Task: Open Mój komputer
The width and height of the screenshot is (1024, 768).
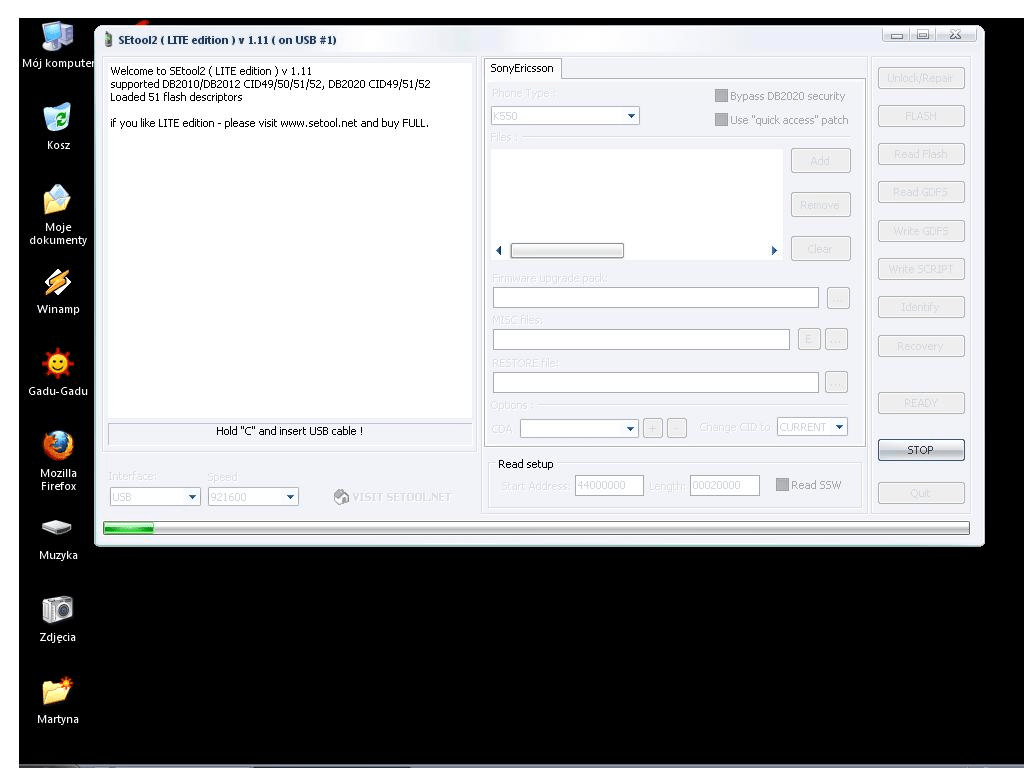Action: (x=57, y=35)
